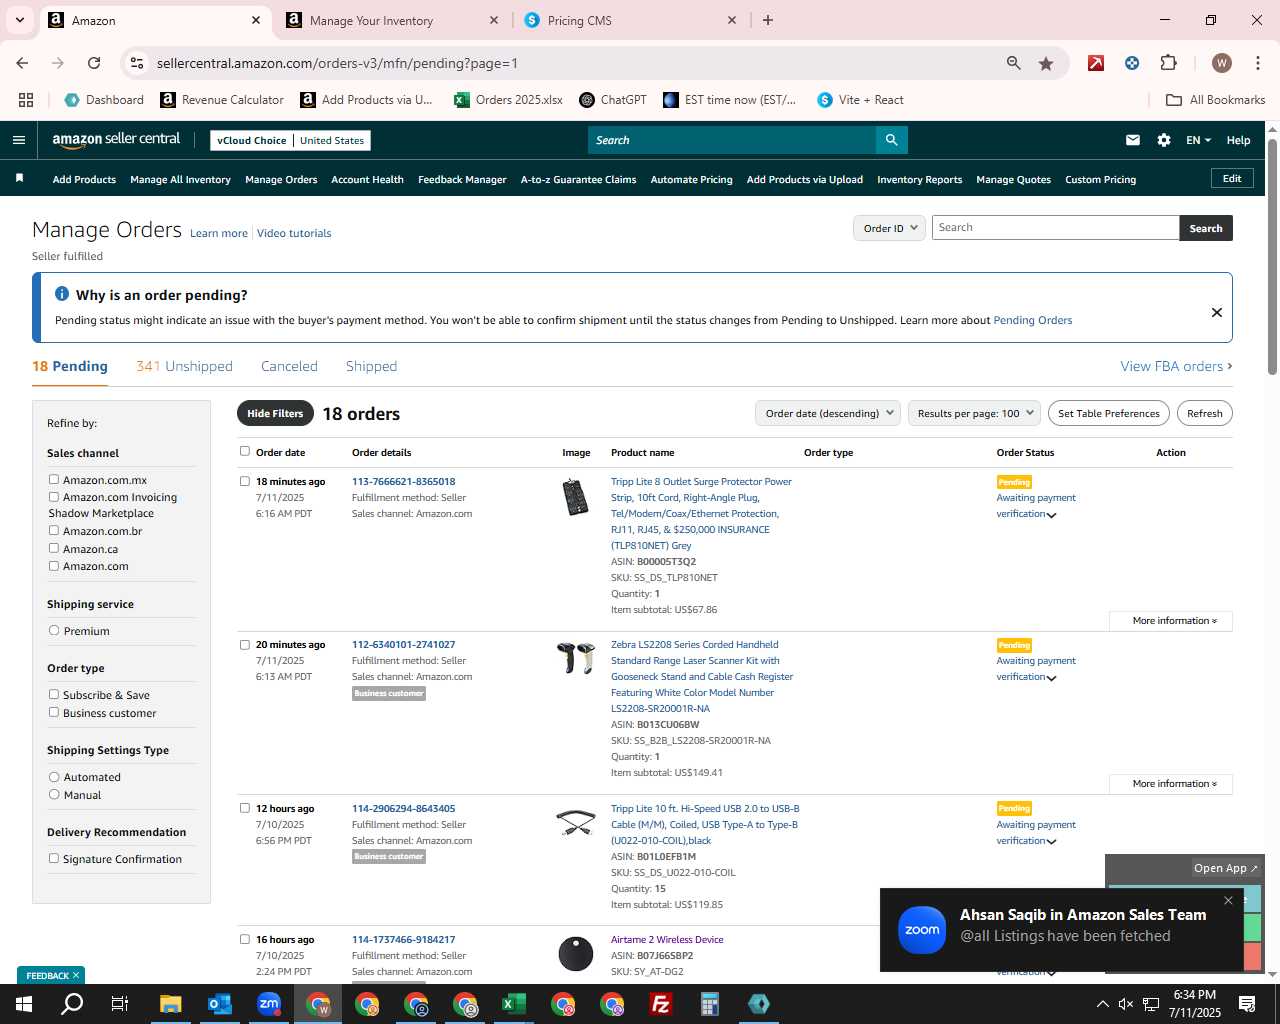Click the page vertical scrollbar
The image size is (1280, 1024).
tap(1272, 258)
